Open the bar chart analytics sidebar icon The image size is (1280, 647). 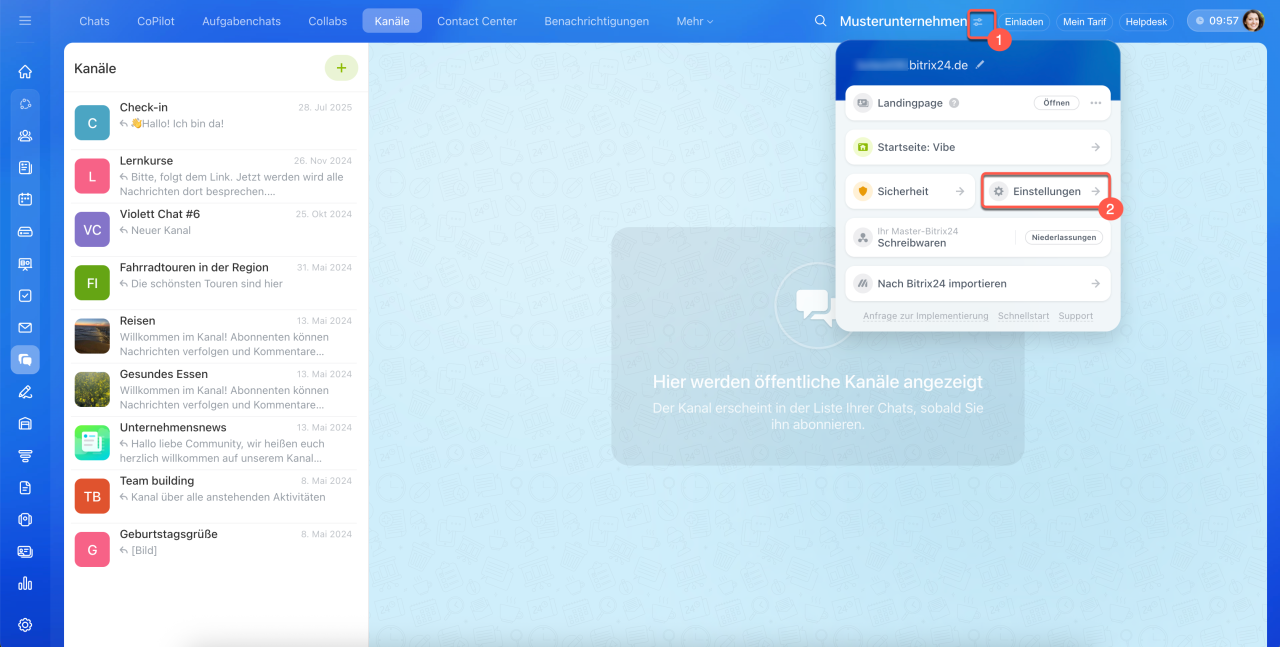(x=25, y=583)
